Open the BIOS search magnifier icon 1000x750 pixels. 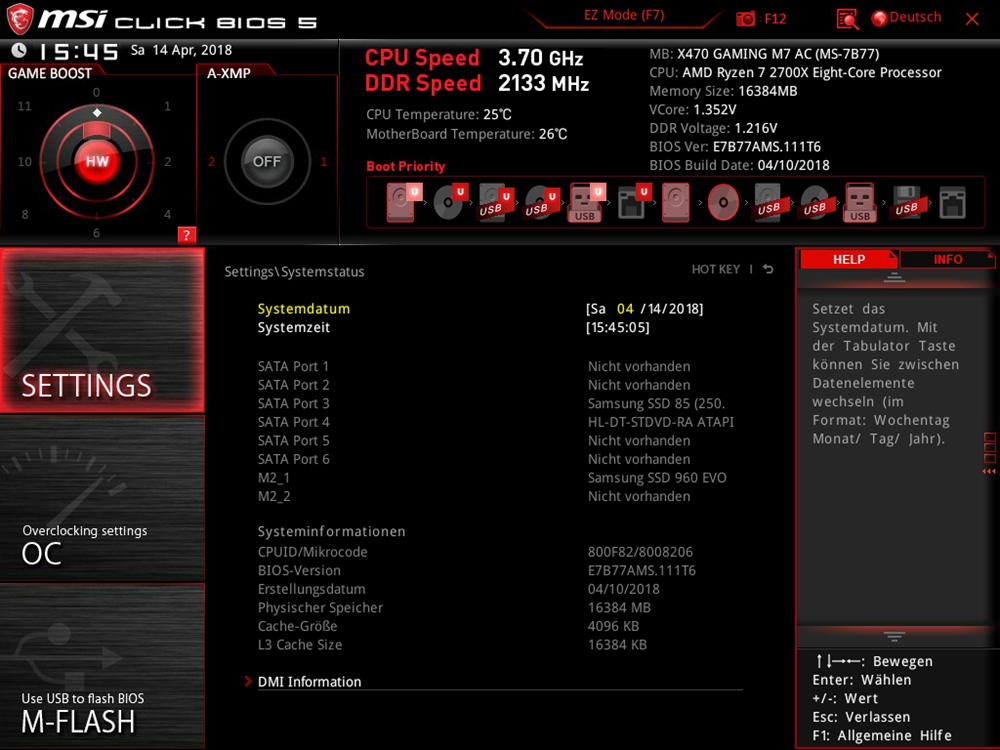(847, 19)
